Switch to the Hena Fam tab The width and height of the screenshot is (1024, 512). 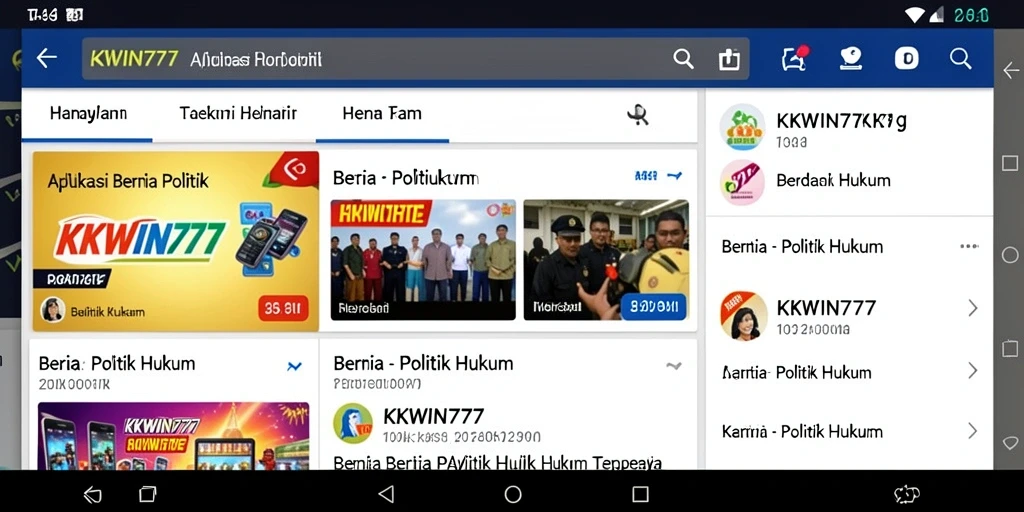click(x=382, y=114)
